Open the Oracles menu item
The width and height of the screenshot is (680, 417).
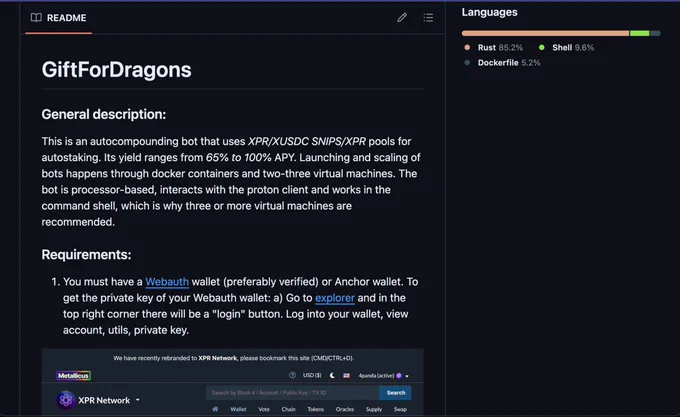pos(345,409)
